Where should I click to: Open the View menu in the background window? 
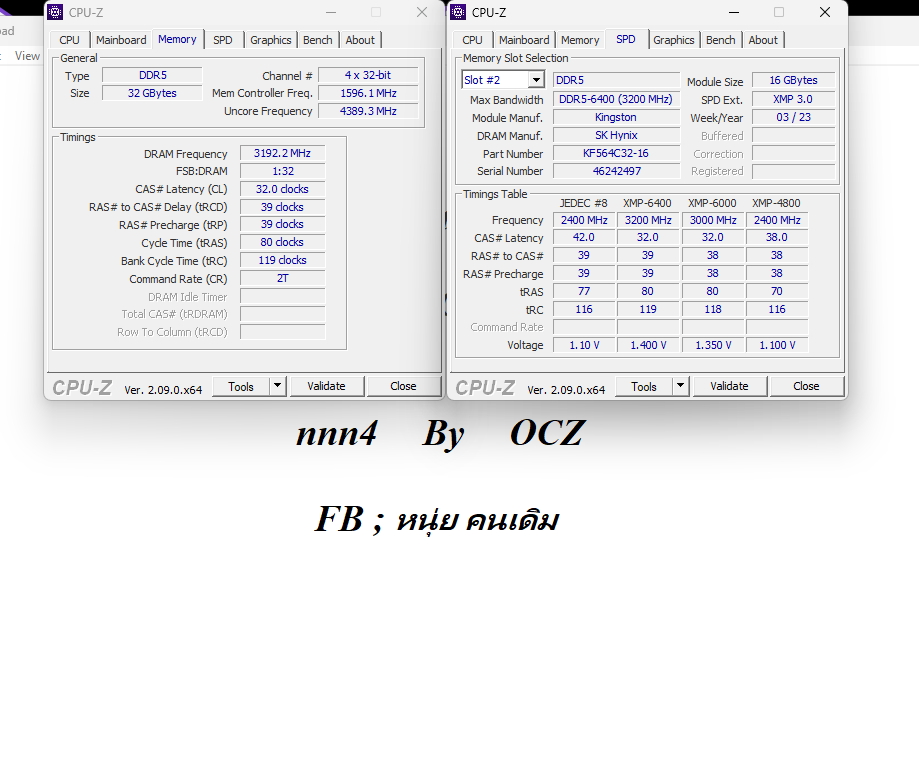(x=27, y=56)
